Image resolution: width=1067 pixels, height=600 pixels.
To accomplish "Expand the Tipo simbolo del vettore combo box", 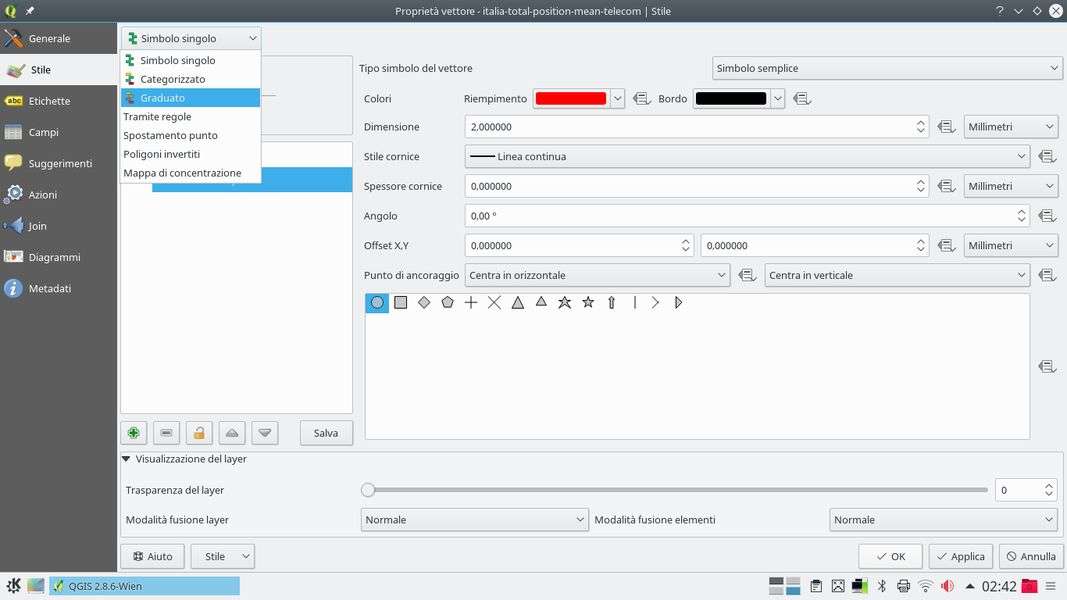I will tap(887, 68).
